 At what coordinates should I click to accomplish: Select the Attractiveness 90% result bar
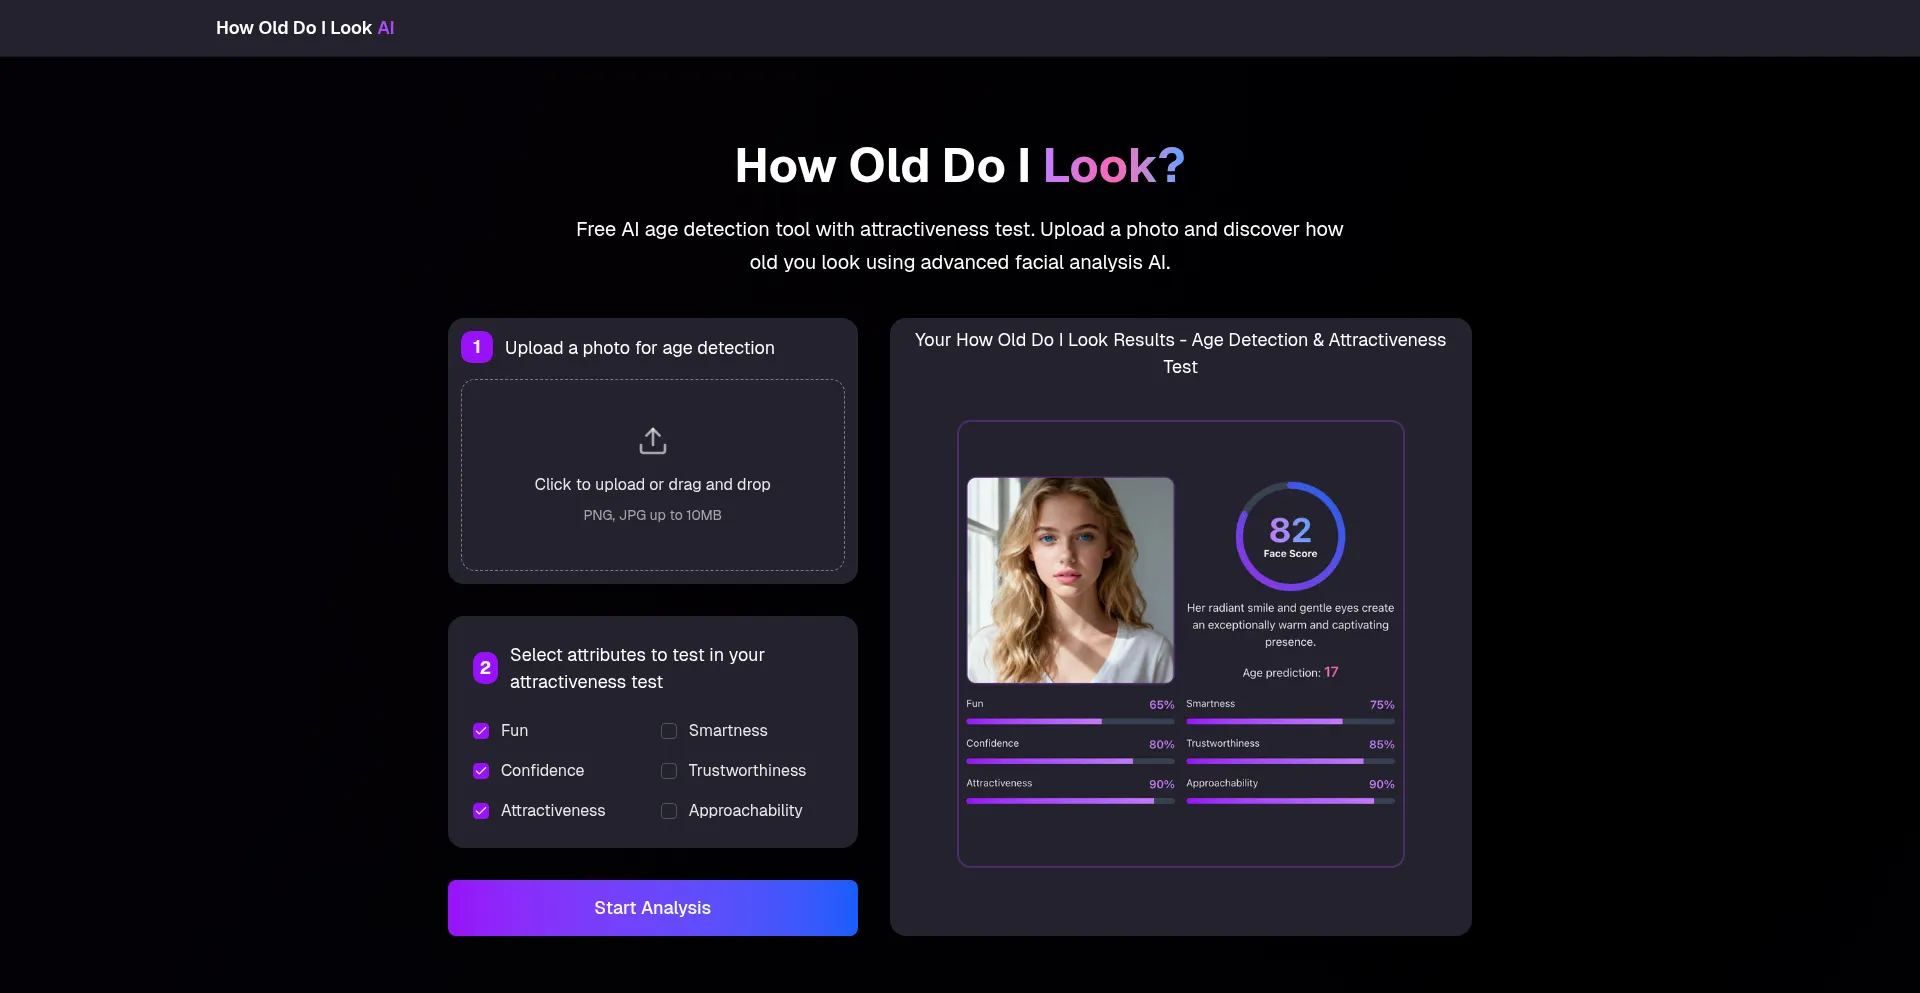click(x=1070, y=801)
